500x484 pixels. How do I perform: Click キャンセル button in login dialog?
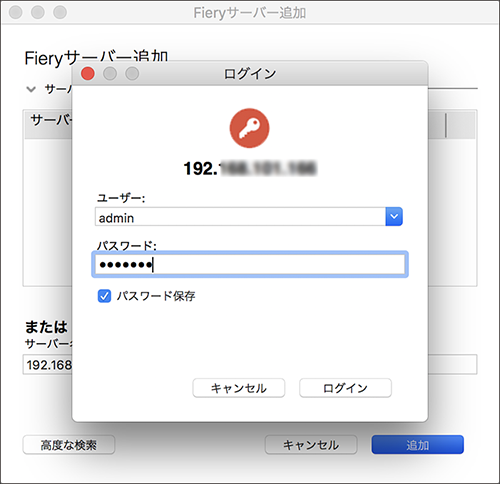[x=239, y=388]
